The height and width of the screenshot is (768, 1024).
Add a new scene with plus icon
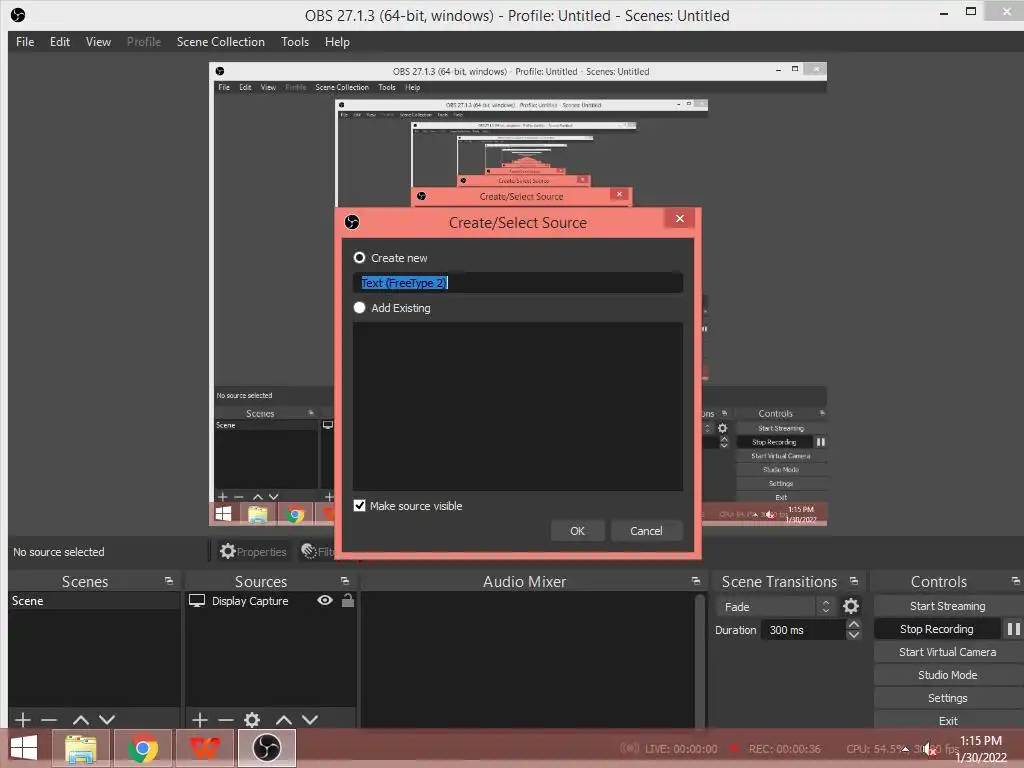tap(23, 720)
